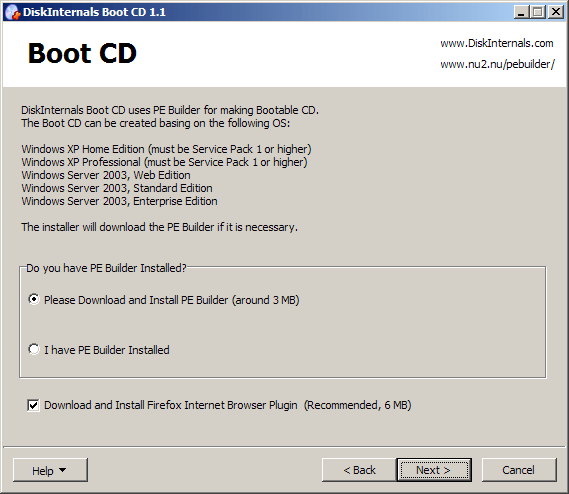Choose the I have PE Builder Installed option
The width and height of the screenshot is (569, 494).
(x=34, y=349)
